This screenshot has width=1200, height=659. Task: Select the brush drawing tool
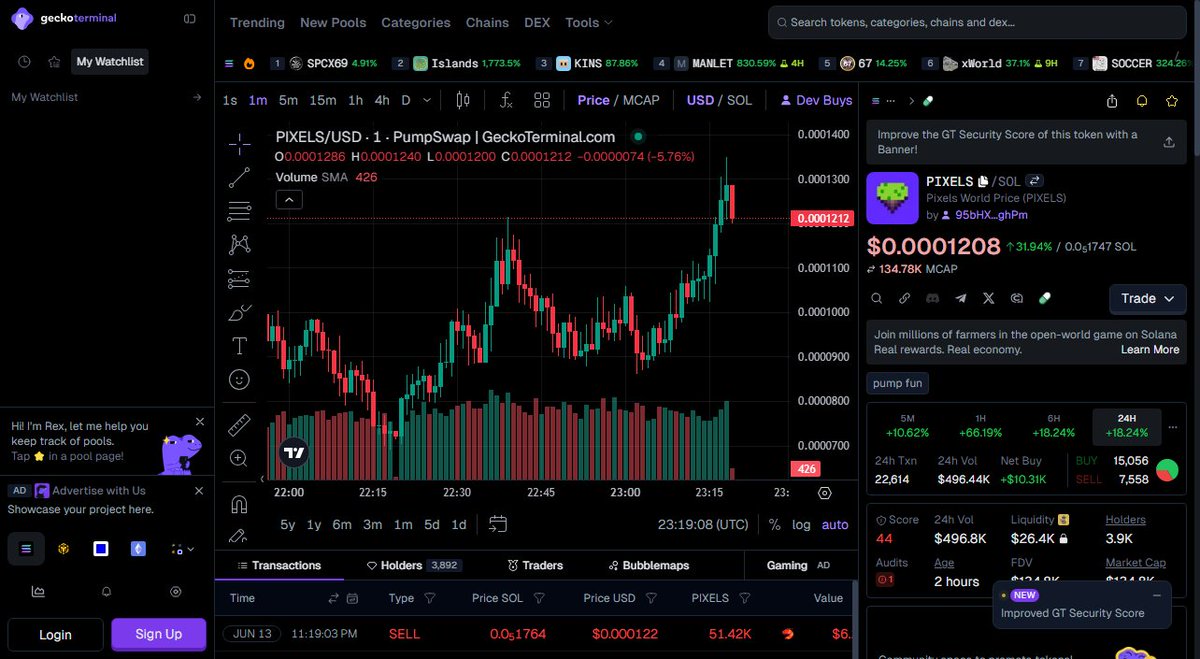(239, 313)
